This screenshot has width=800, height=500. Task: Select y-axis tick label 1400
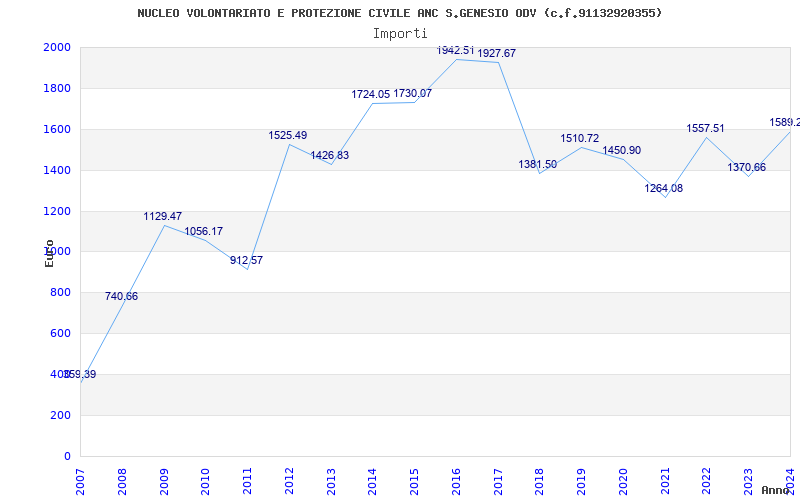(x=57, y=170)
